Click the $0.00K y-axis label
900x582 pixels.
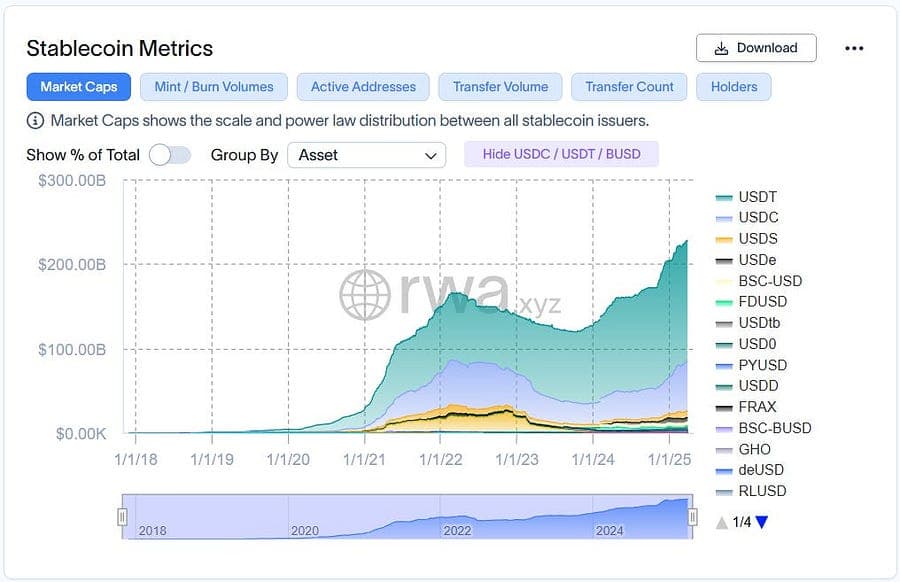tap(81, 433)
